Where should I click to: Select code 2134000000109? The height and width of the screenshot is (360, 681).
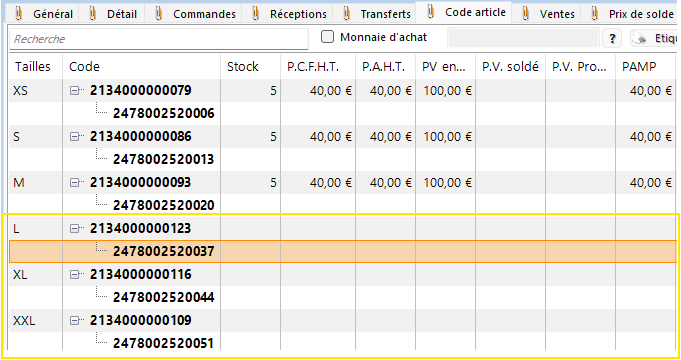[141, 320]
